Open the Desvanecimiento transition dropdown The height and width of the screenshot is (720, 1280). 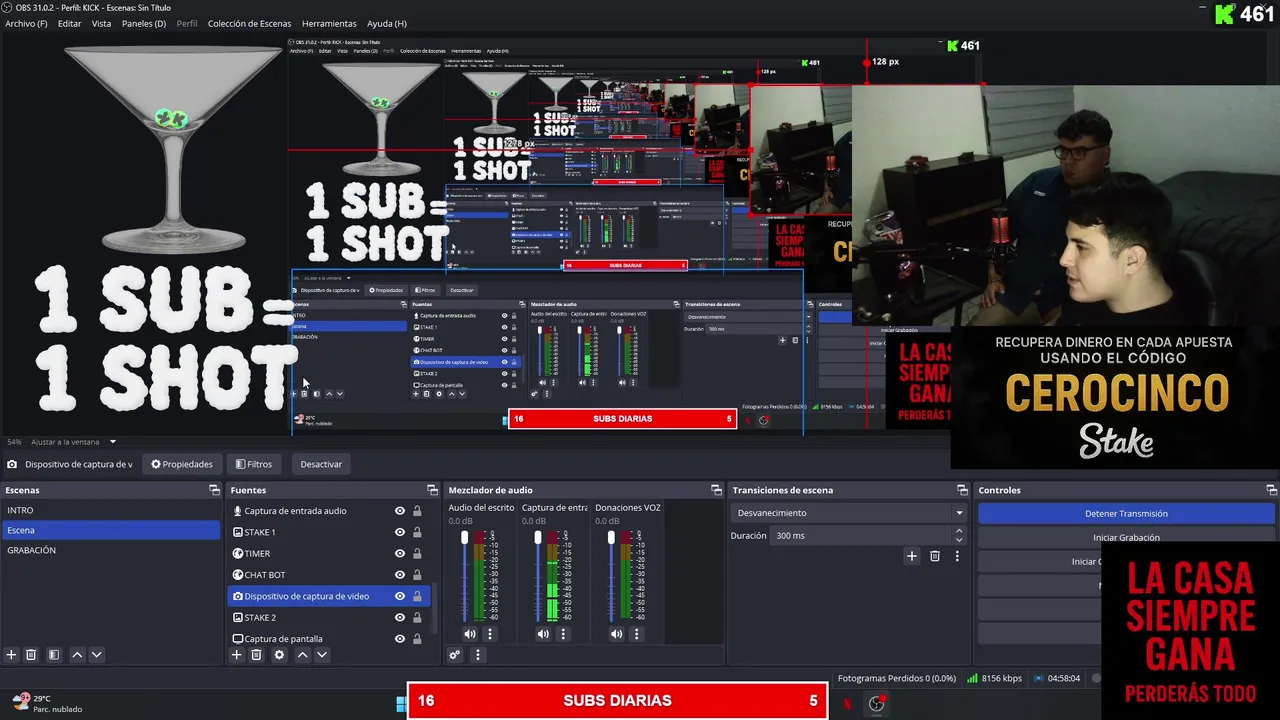pos(848,513)
